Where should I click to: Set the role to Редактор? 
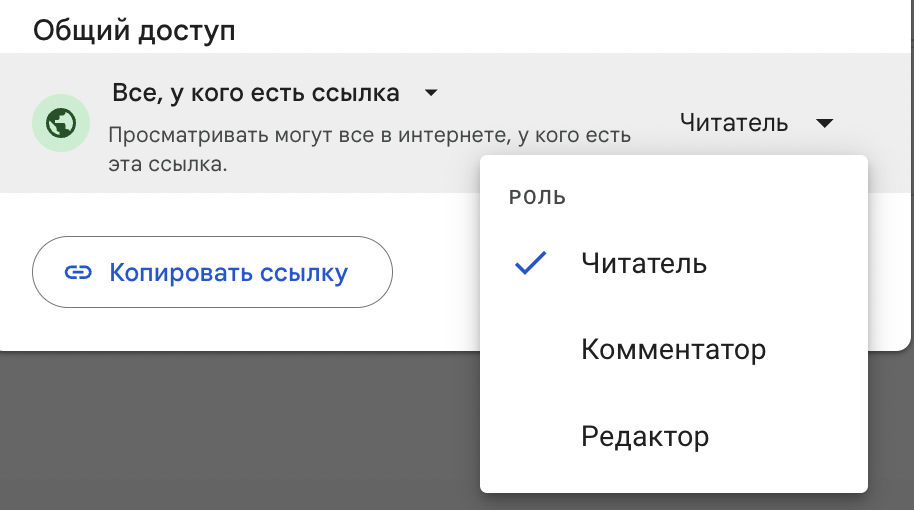click(645, 436)
